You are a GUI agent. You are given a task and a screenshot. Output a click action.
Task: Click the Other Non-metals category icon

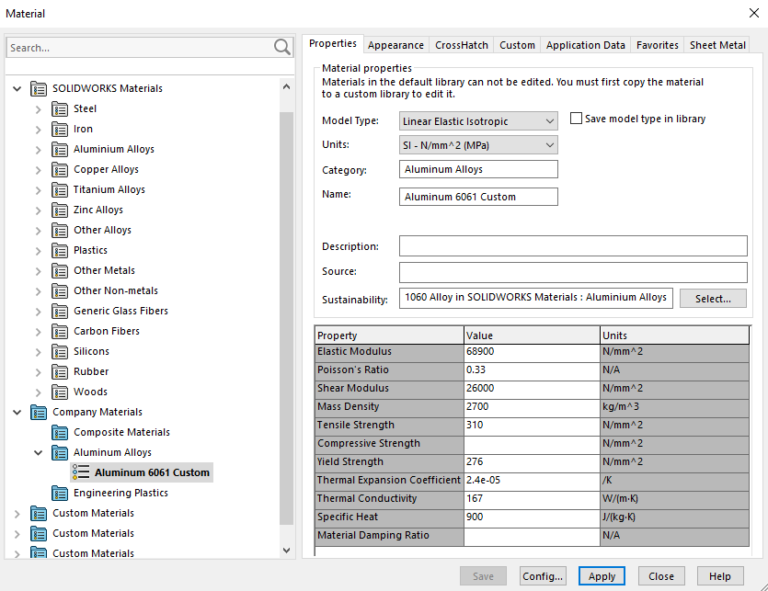(60, 291)
